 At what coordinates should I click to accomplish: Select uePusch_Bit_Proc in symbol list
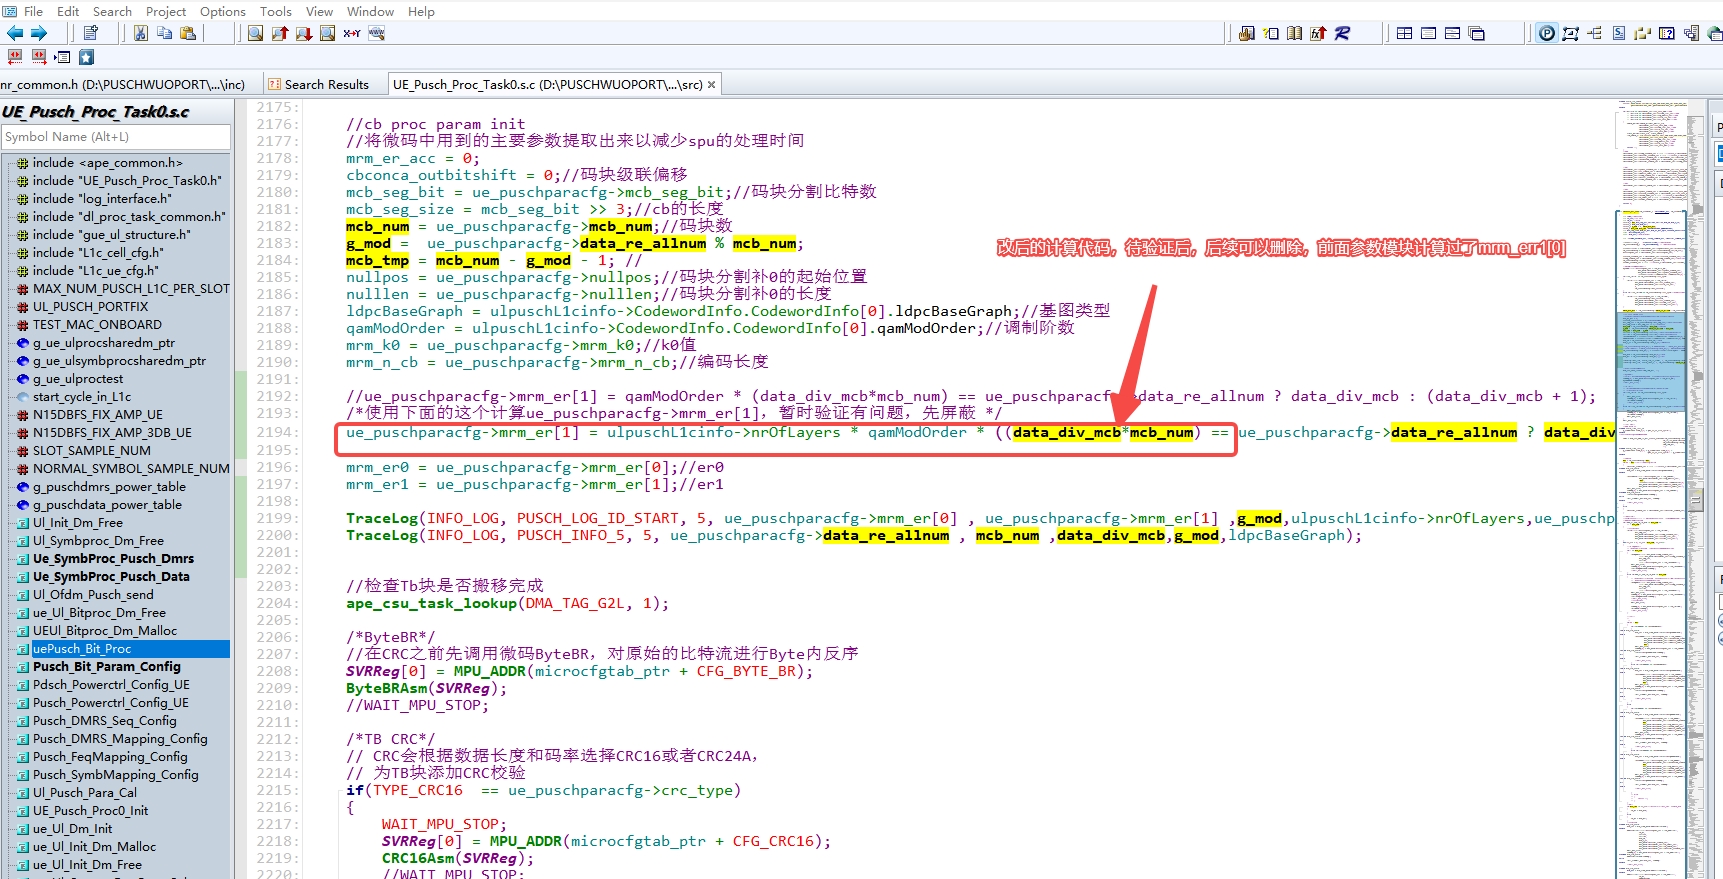point(82,649)
